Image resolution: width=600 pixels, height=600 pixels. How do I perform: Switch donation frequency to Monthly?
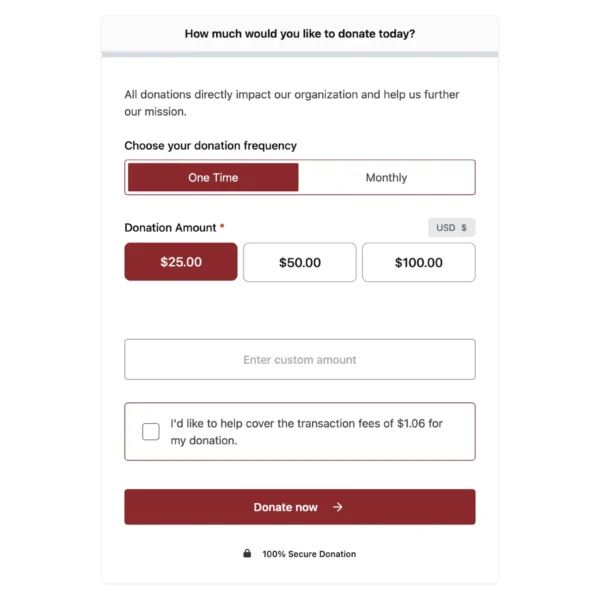(x=386, y=178)
